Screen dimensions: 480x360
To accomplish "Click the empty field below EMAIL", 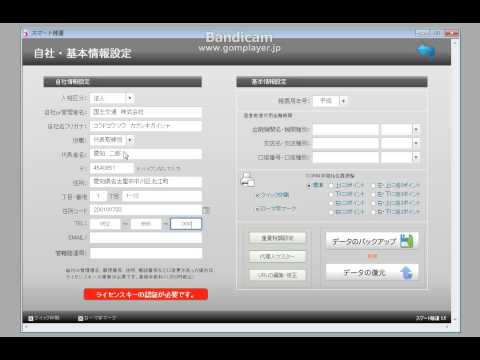I will pyautogui.click(x=146, y=253).
